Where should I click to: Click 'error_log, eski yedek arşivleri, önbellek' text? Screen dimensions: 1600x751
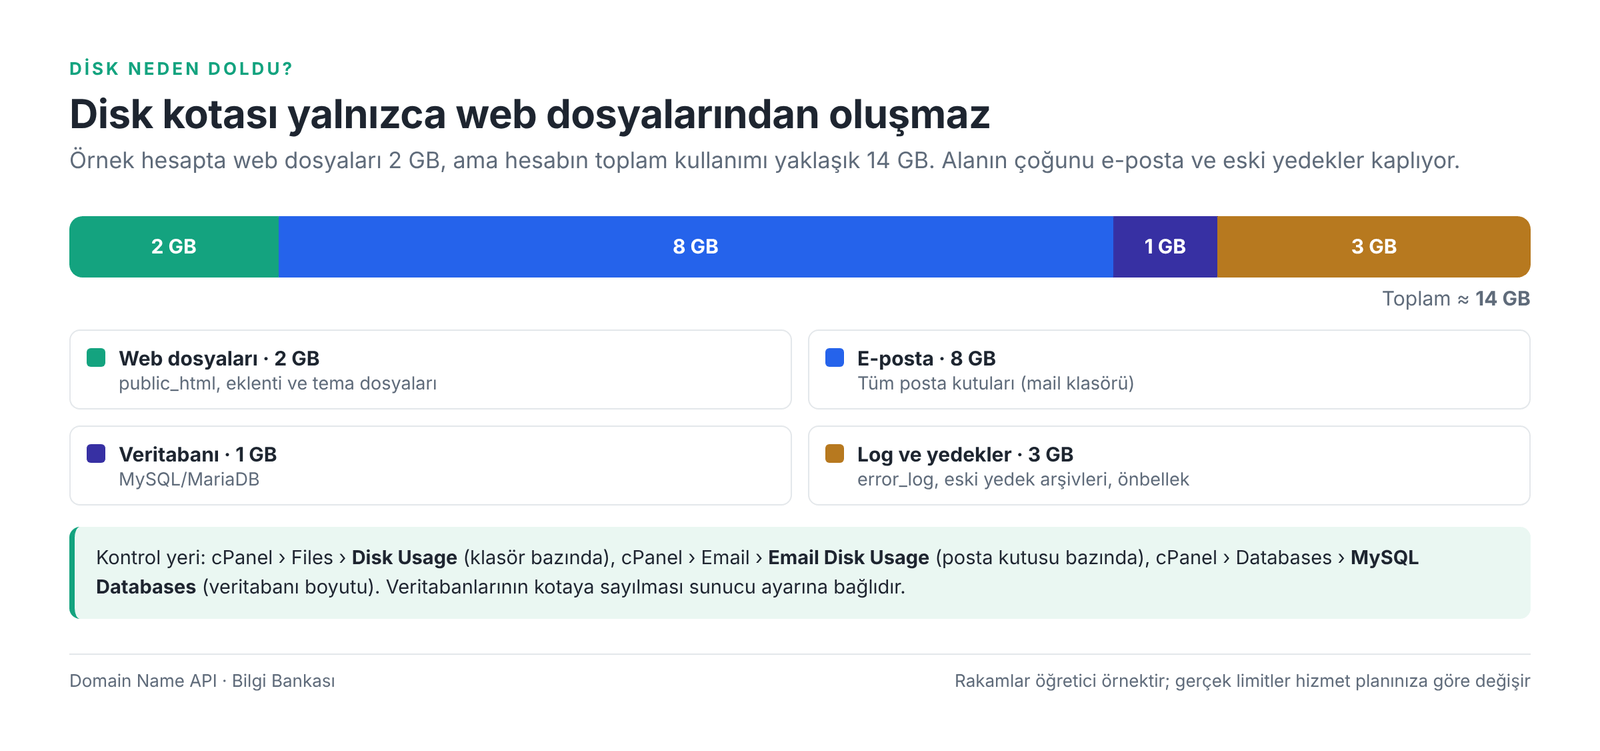[1023, 480]
